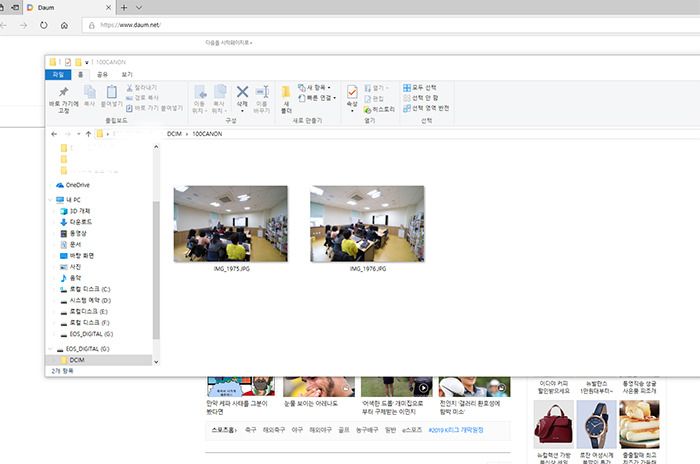Click 축구 link in Daum sports bar
This screenshot has width=700, height=464.
click(251, 430)
